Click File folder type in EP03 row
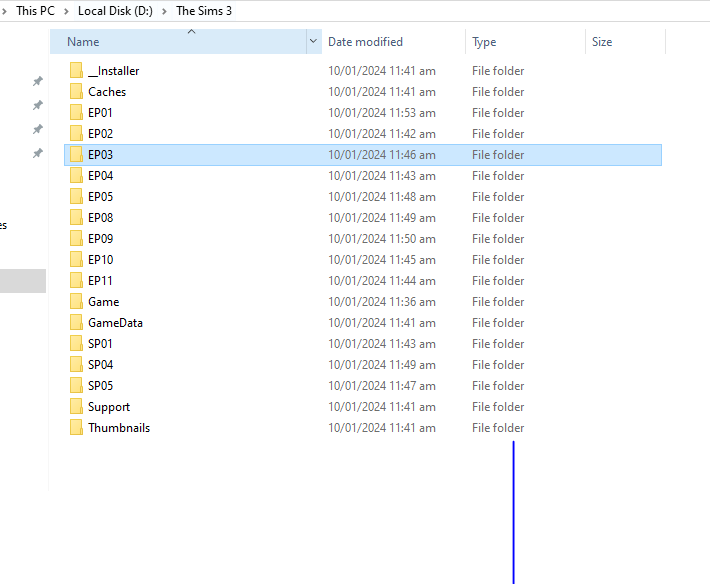This screenshot has width=710, height=584. [x=498, y=155]
